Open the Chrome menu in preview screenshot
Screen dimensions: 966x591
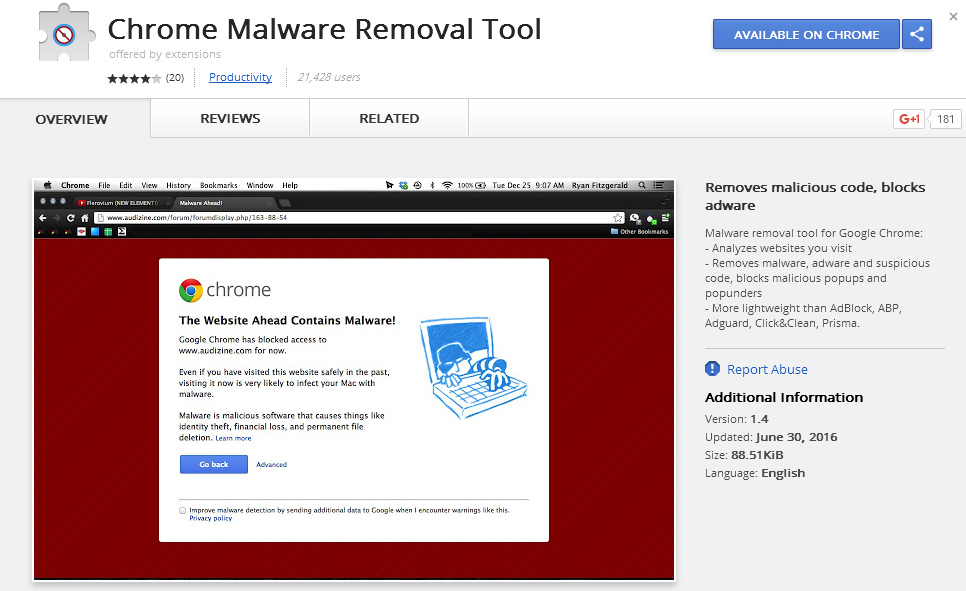coord(75,185)
